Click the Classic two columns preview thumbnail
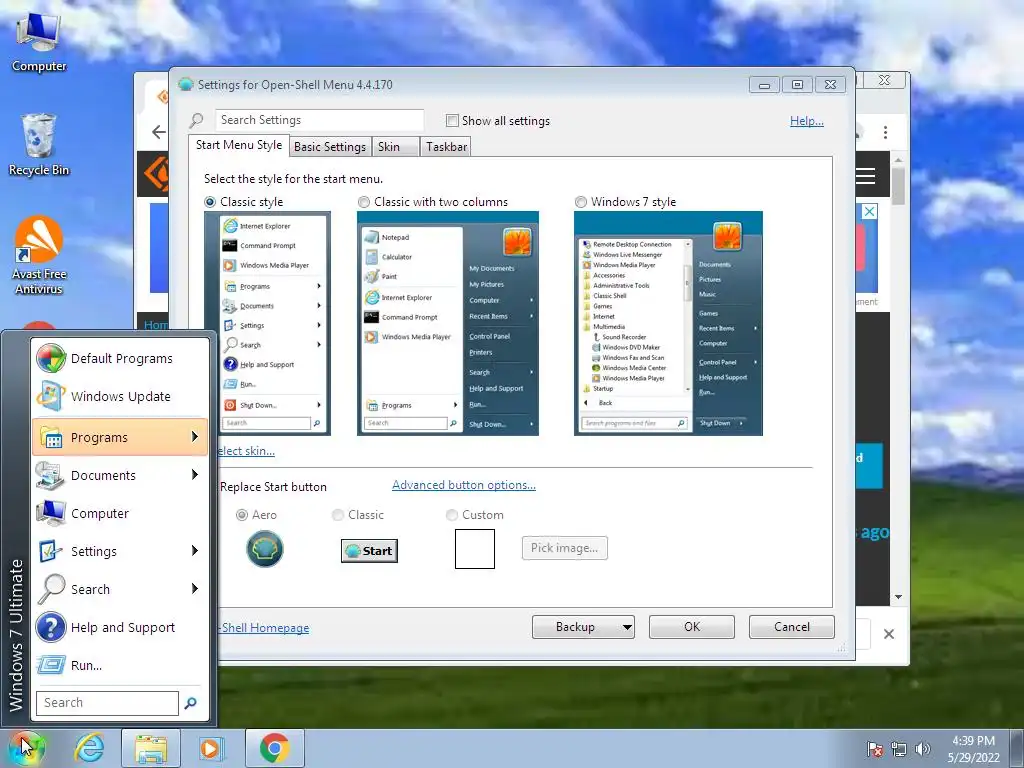The image size is (1024, 768). pyautogui.click(x=448, y=323)
